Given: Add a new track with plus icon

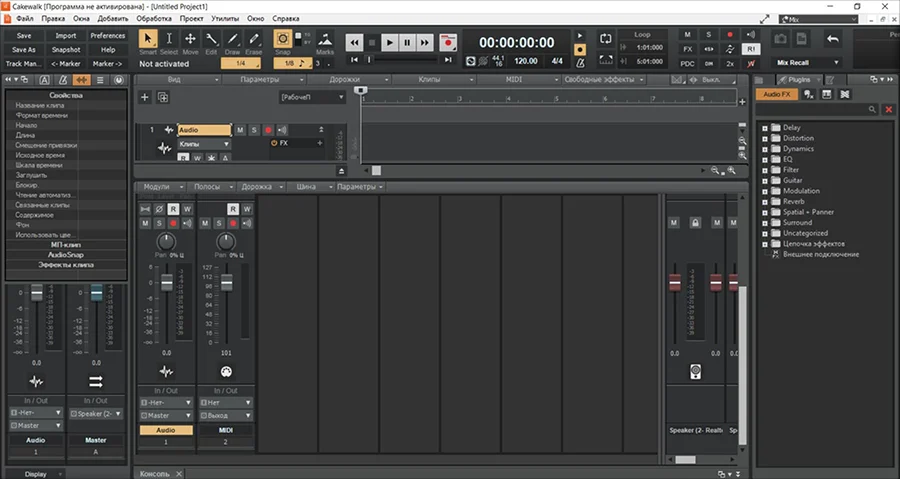Looking at the screenshot, I should click(x=145, y=97).
